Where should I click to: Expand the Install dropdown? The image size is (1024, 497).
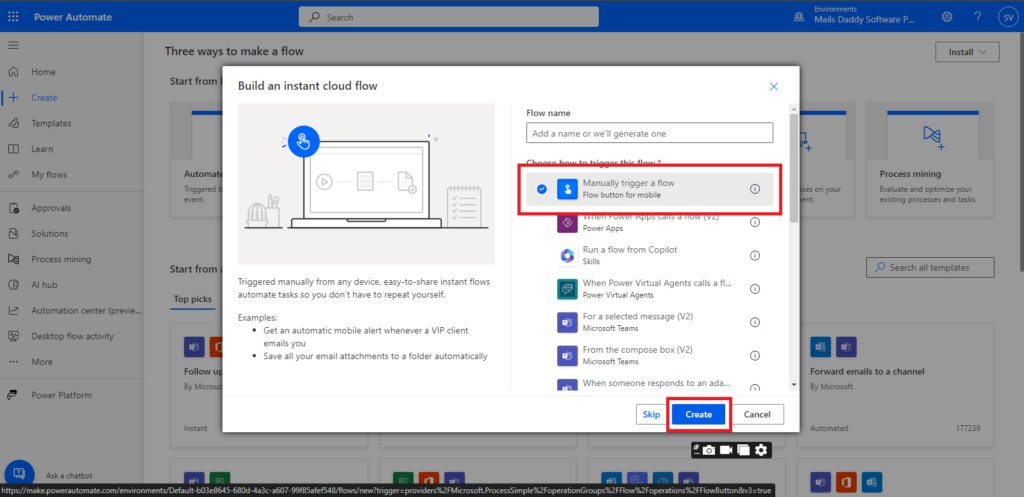[x=967, y=52]
